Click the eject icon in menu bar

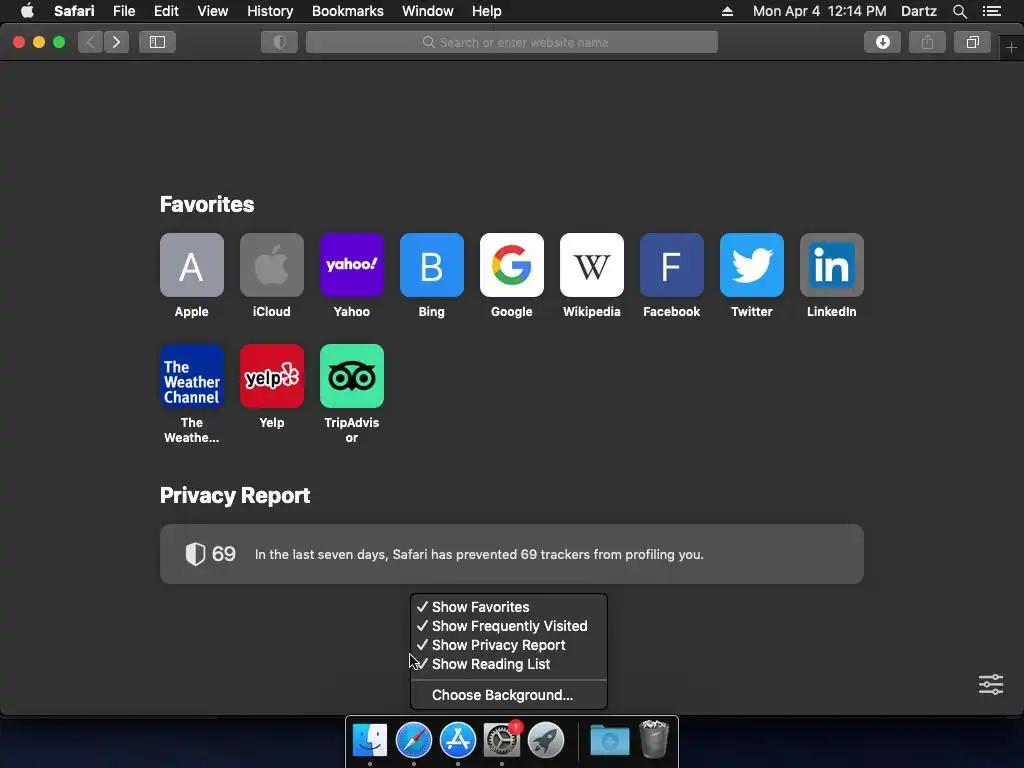point(727,11)
